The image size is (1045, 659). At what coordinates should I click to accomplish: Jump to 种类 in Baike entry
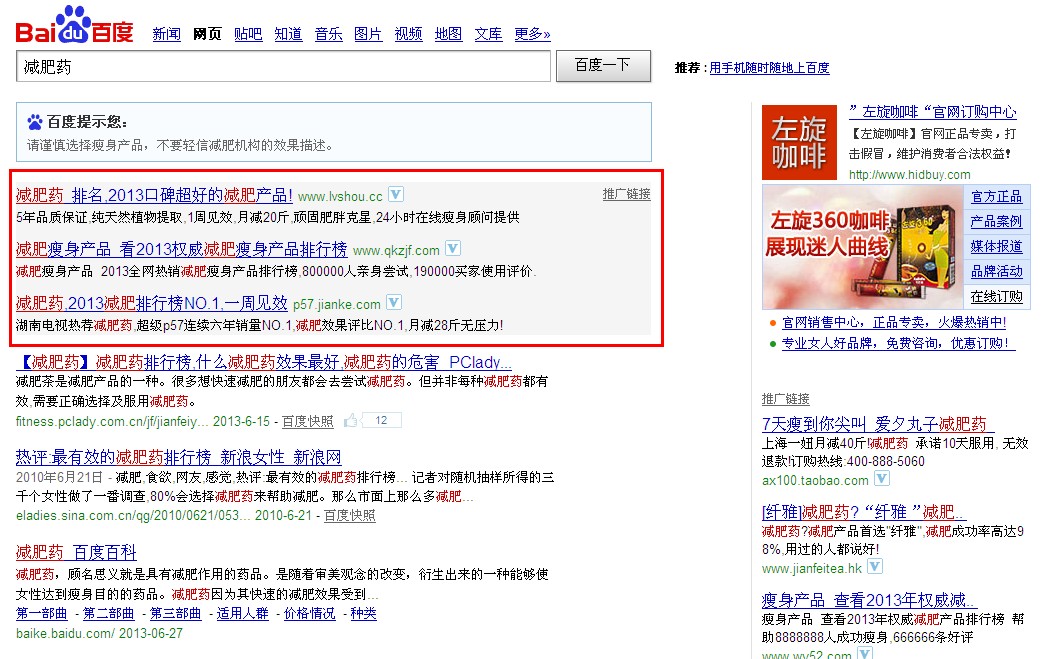pos(364,614)
